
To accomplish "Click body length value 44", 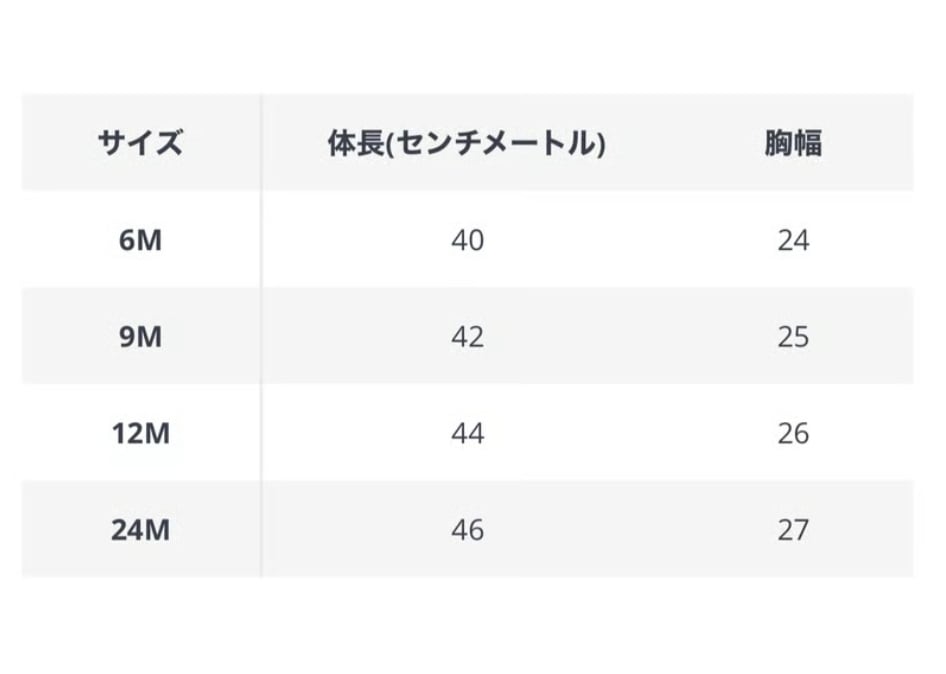I will (467, 433).
